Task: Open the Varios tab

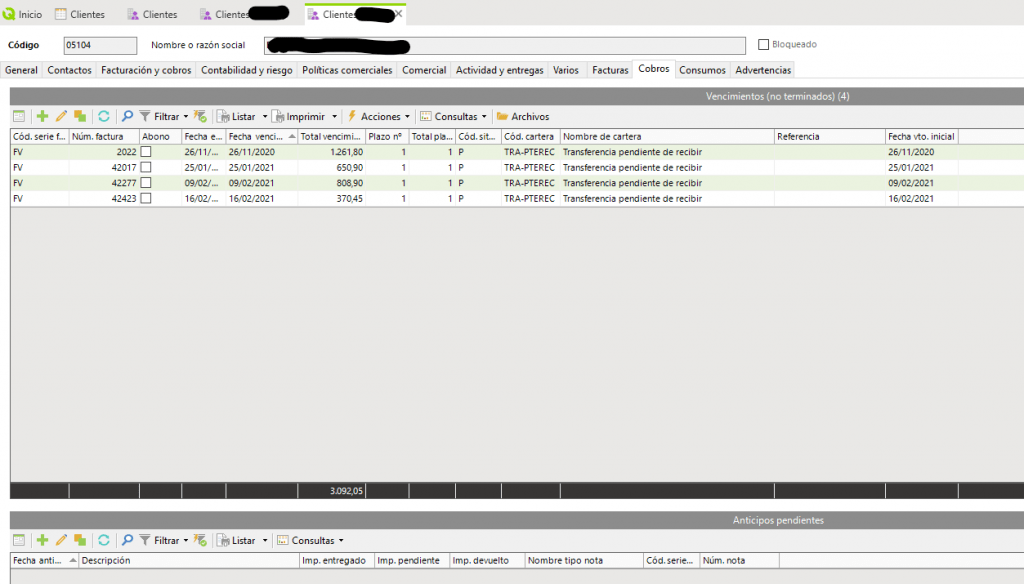Action: tap(566, 70)
